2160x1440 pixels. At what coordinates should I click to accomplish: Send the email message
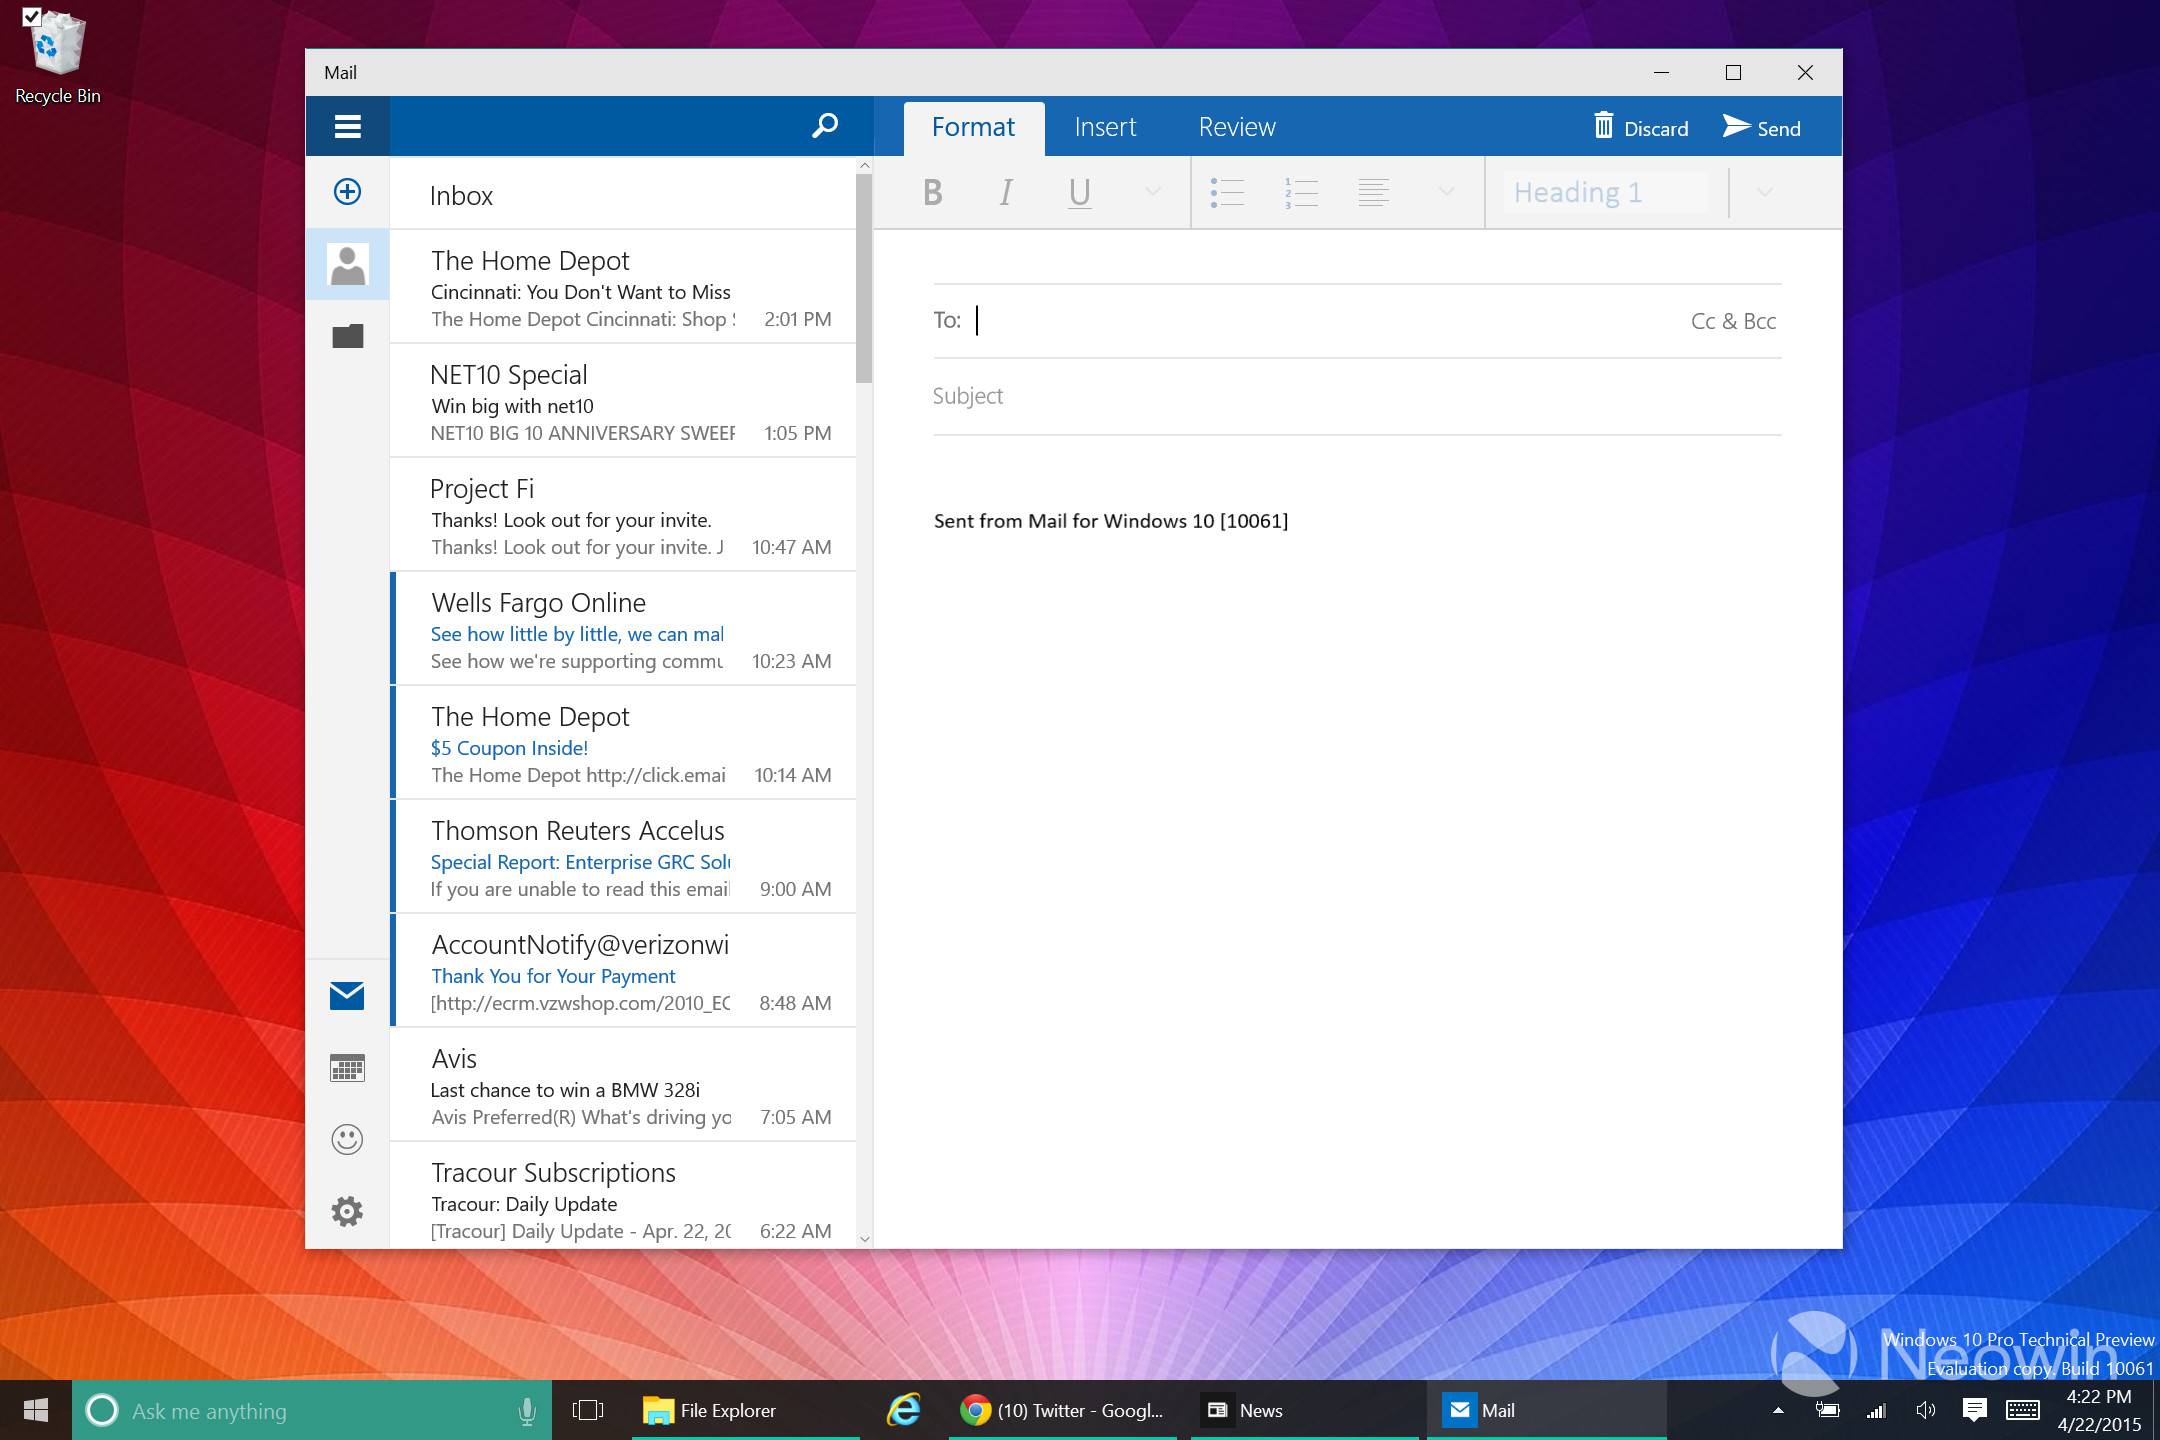(1762, 127)
